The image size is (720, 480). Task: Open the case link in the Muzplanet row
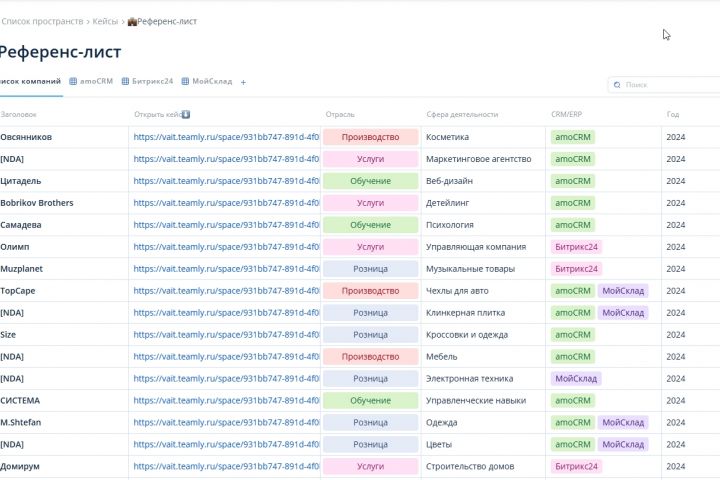(x=226, y=269)
